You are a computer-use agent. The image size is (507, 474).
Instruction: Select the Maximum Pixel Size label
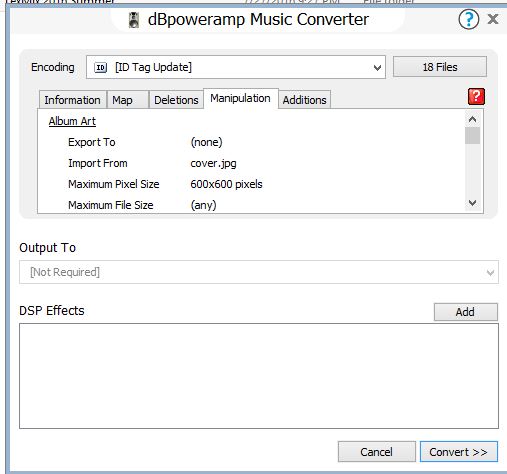pyautogui.click(x=114, y=184)
